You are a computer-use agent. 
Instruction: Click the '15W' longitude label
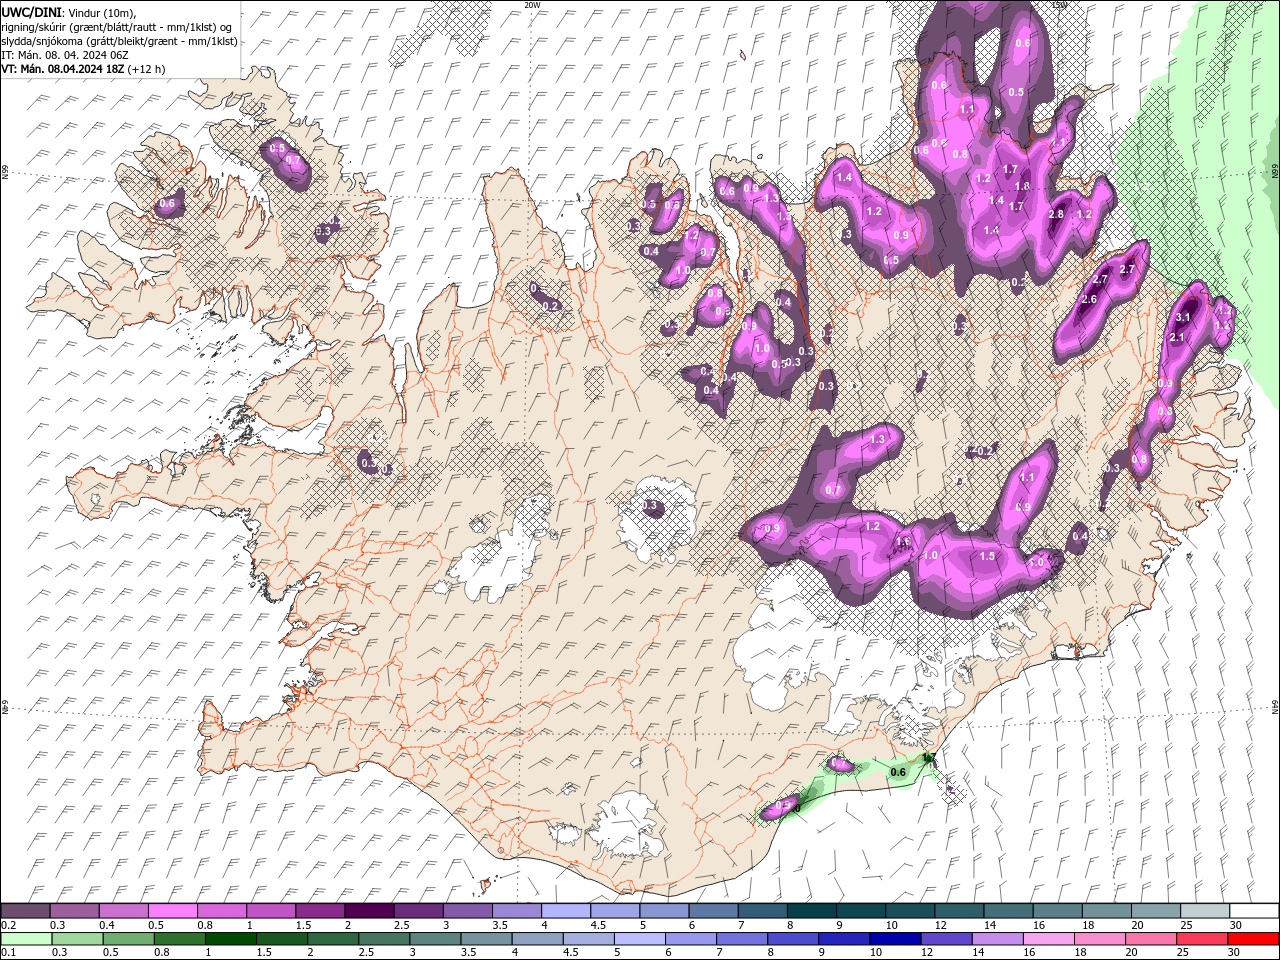[1059, 5]
